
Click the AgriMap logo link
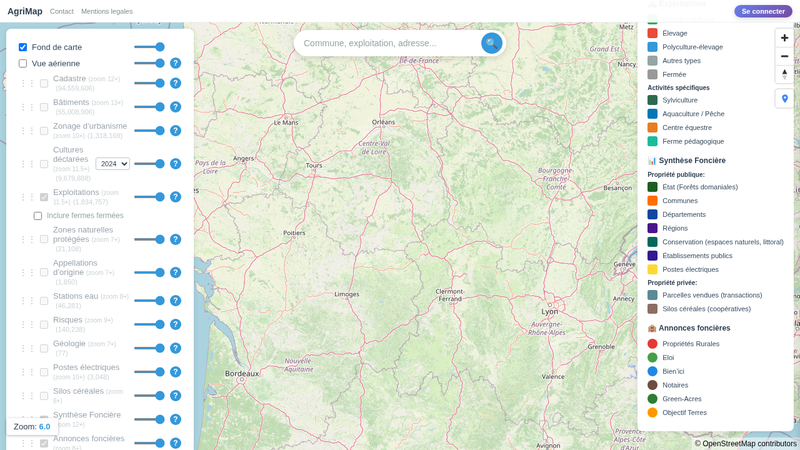pos(24,11)
